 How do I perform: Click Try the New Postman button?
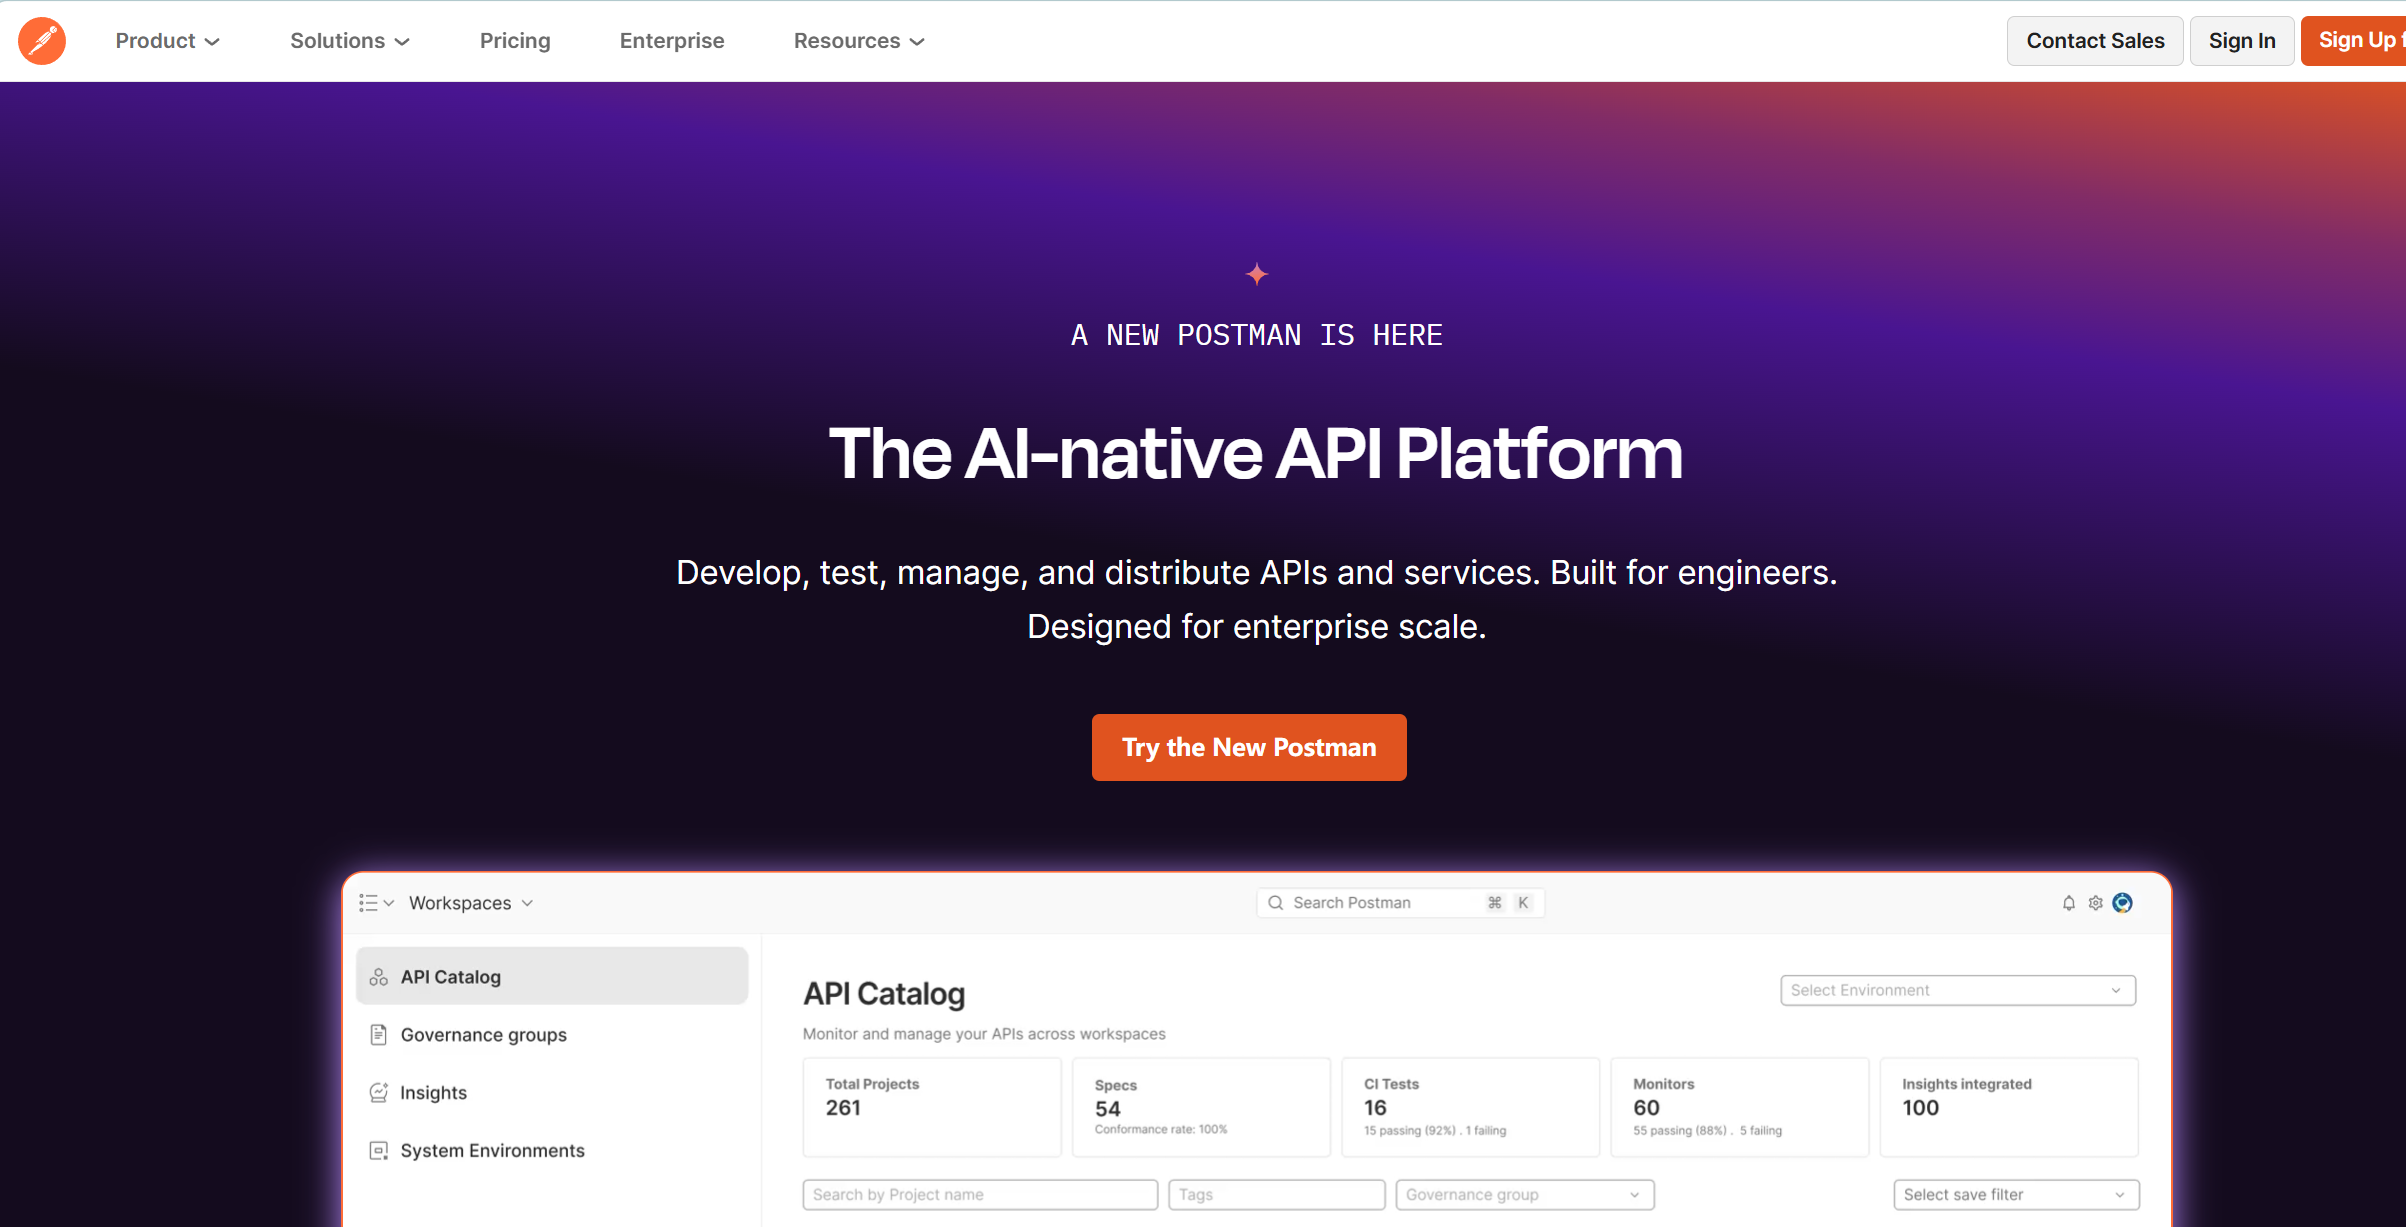(x=1249, y=747)
